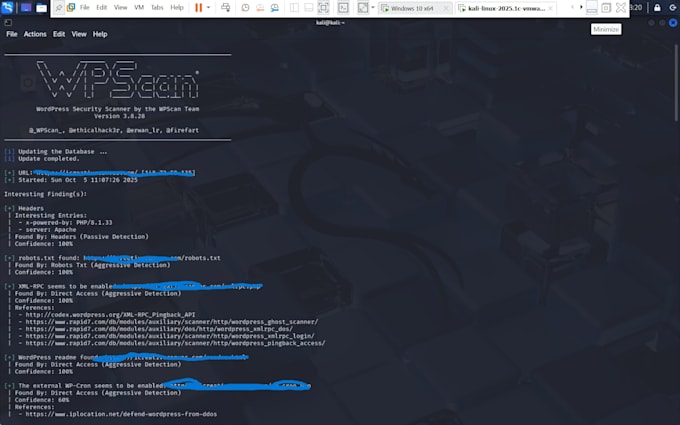Open the terminal View menu
Viewport: 680px width, 425px height.
point(79,34)
